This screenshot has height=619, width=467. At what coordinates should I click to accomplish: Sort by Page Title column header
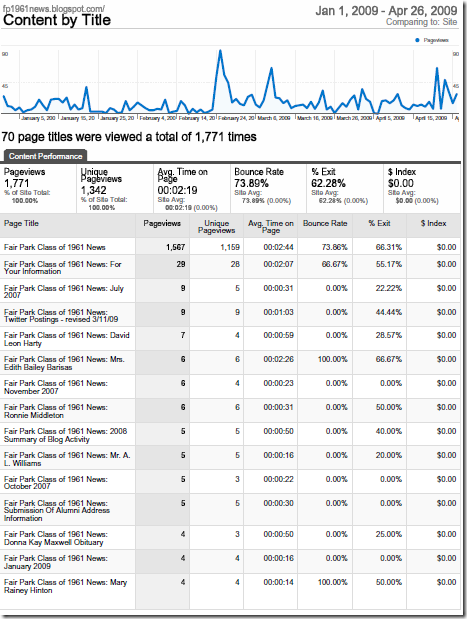21,223
